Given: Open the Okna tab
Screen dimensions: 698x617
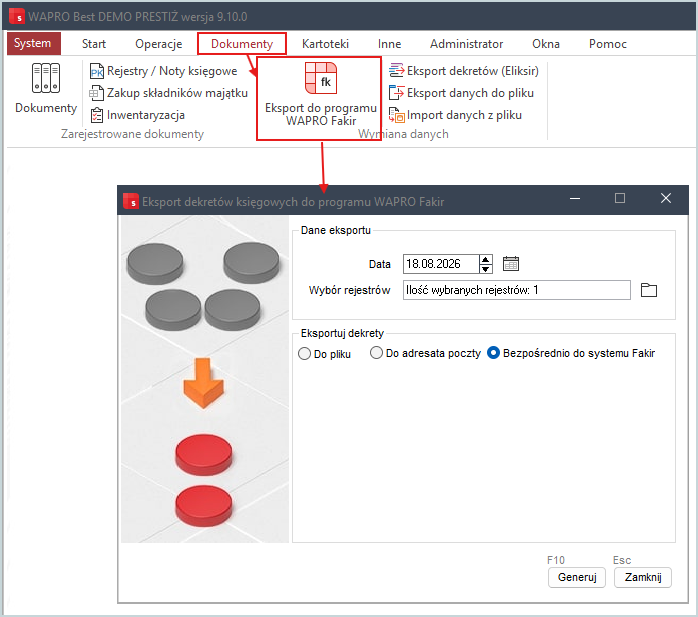Looking at the screenshot, I should click(546, 44).
